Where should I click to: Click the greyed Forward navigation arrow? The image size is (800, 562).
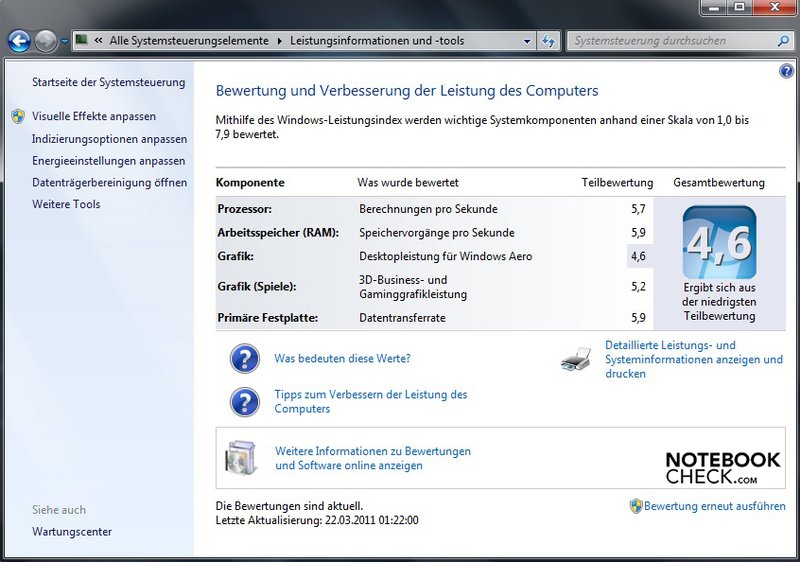(x=46, y=41)
